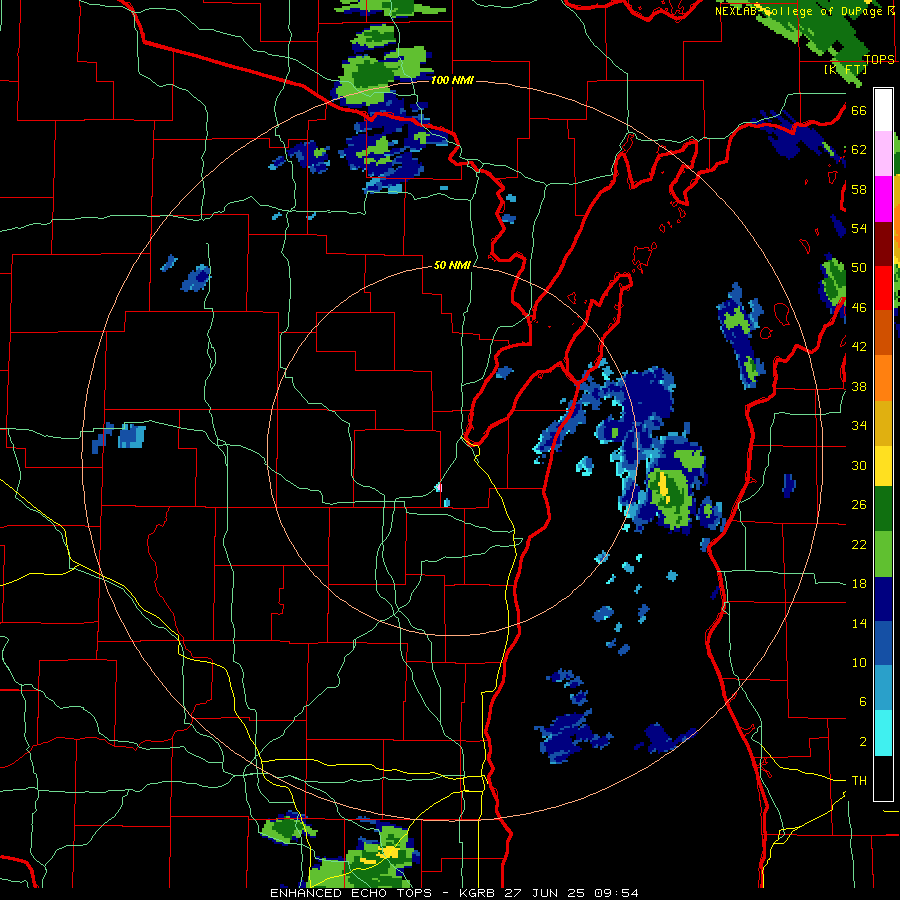Click the legend value 2
The height and width of the screenshot is (900, 900).
tap(863, 741)
